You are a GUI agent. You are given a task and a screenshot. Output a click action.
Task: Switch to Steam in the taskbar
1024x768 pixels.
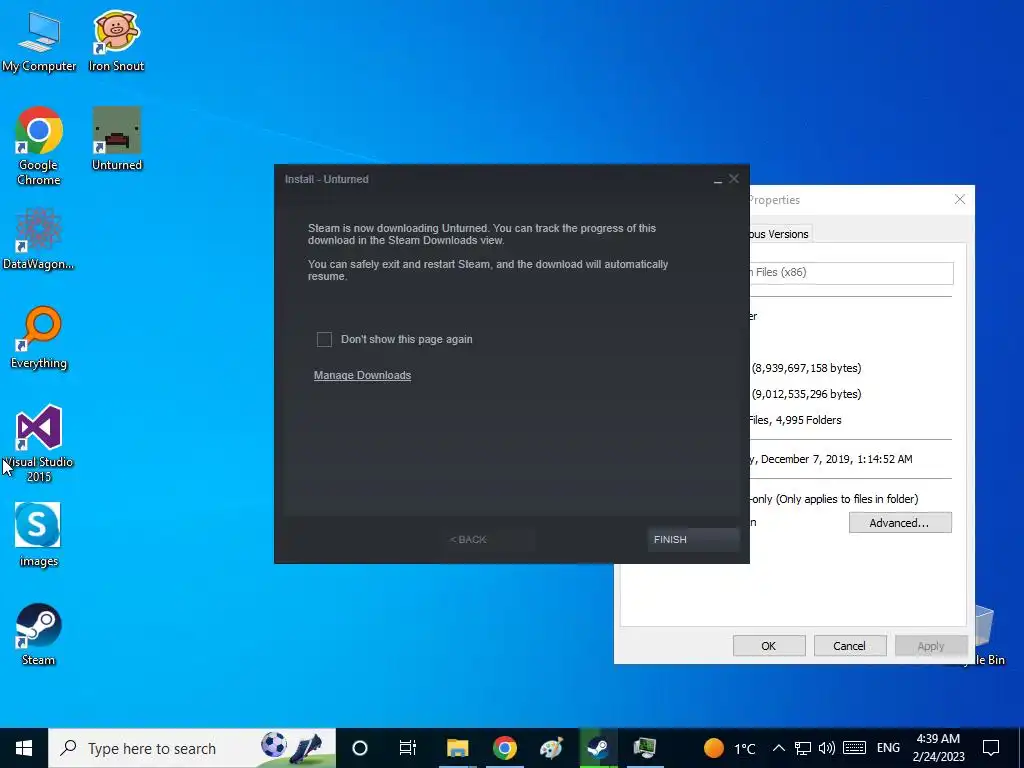click(598, 748)
